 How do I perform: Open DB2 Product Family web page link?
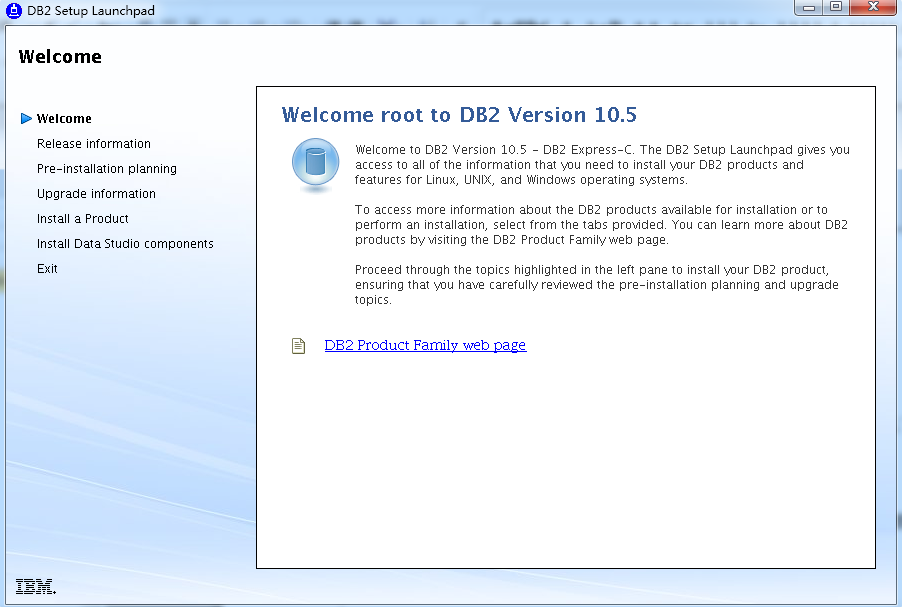coord(425,345)
